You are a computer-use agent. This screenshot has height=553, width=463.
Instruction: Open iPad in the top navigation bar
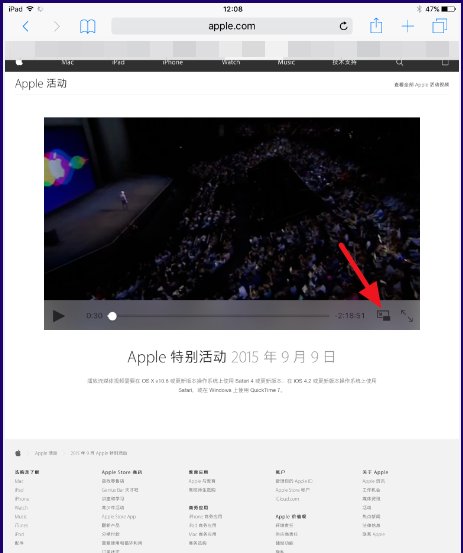(118, 62)
